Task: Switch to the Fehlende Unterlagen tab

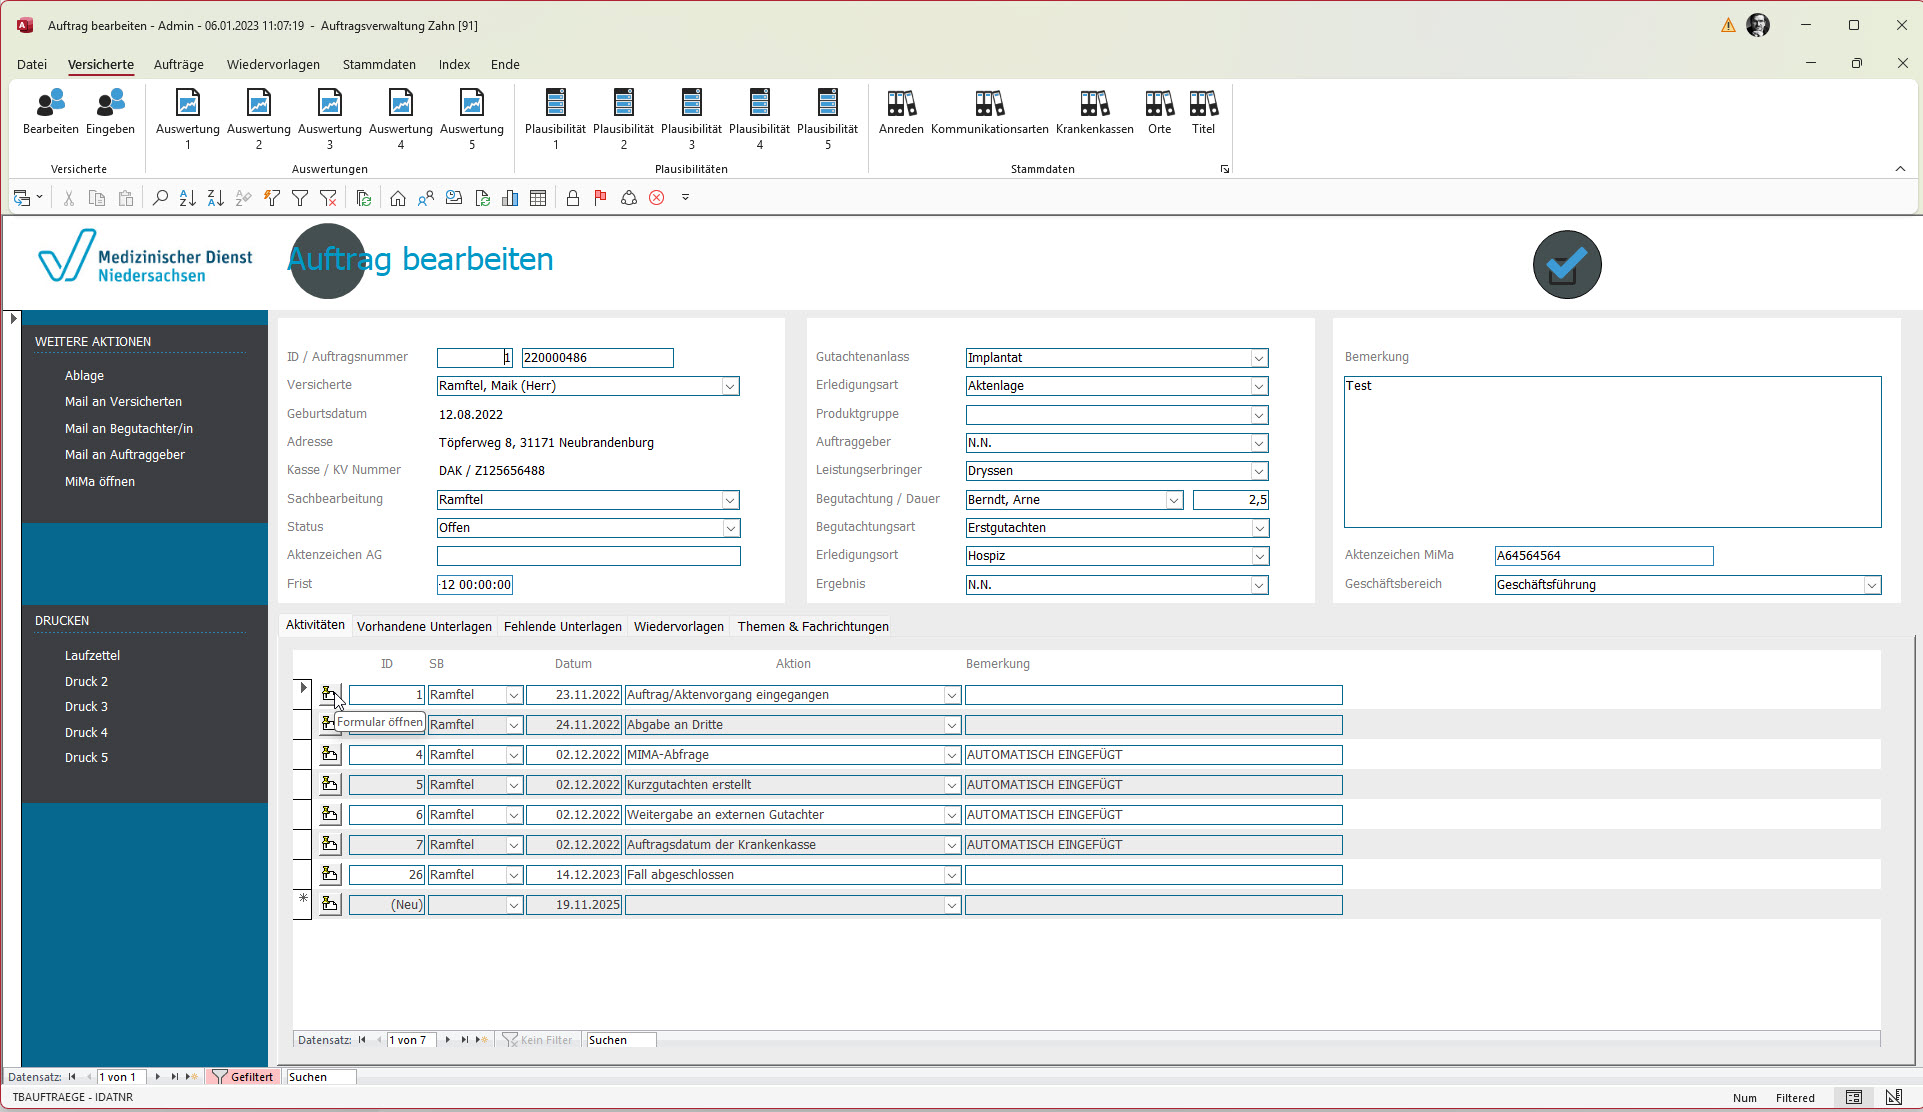Action: tap(562, 626)
